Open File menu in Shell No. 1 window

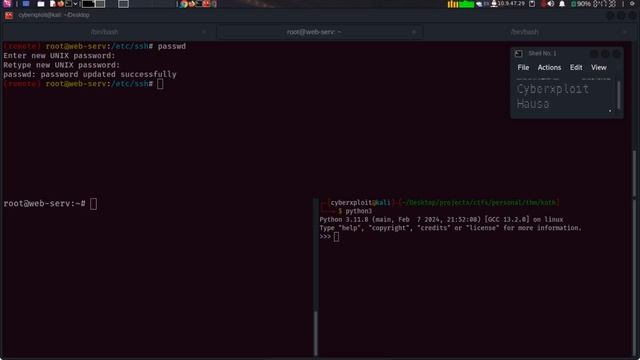tap(523, 67)
